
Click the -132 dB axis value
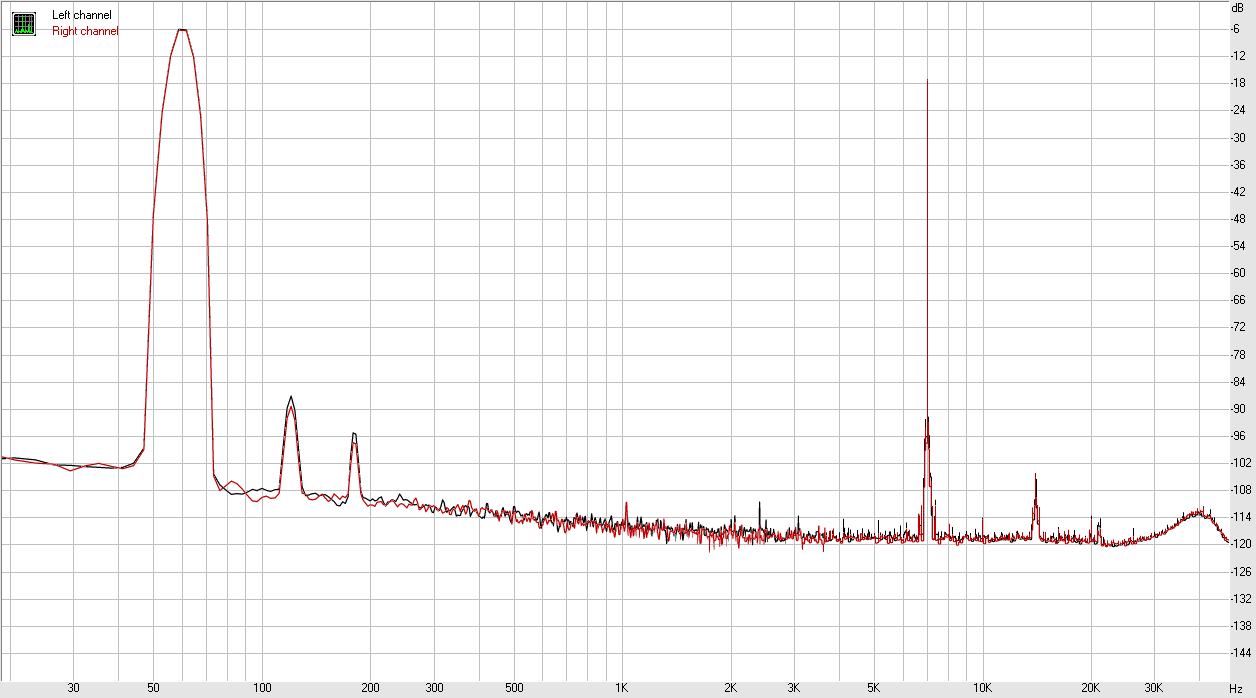(x=1239, y=599)
